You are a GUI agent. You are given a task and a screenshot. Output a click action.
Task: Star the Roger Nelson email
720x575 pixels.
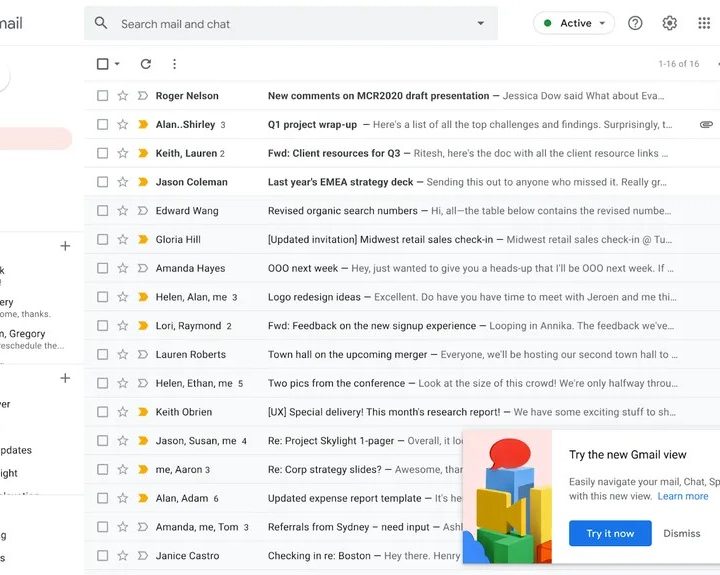coord(122,96)
